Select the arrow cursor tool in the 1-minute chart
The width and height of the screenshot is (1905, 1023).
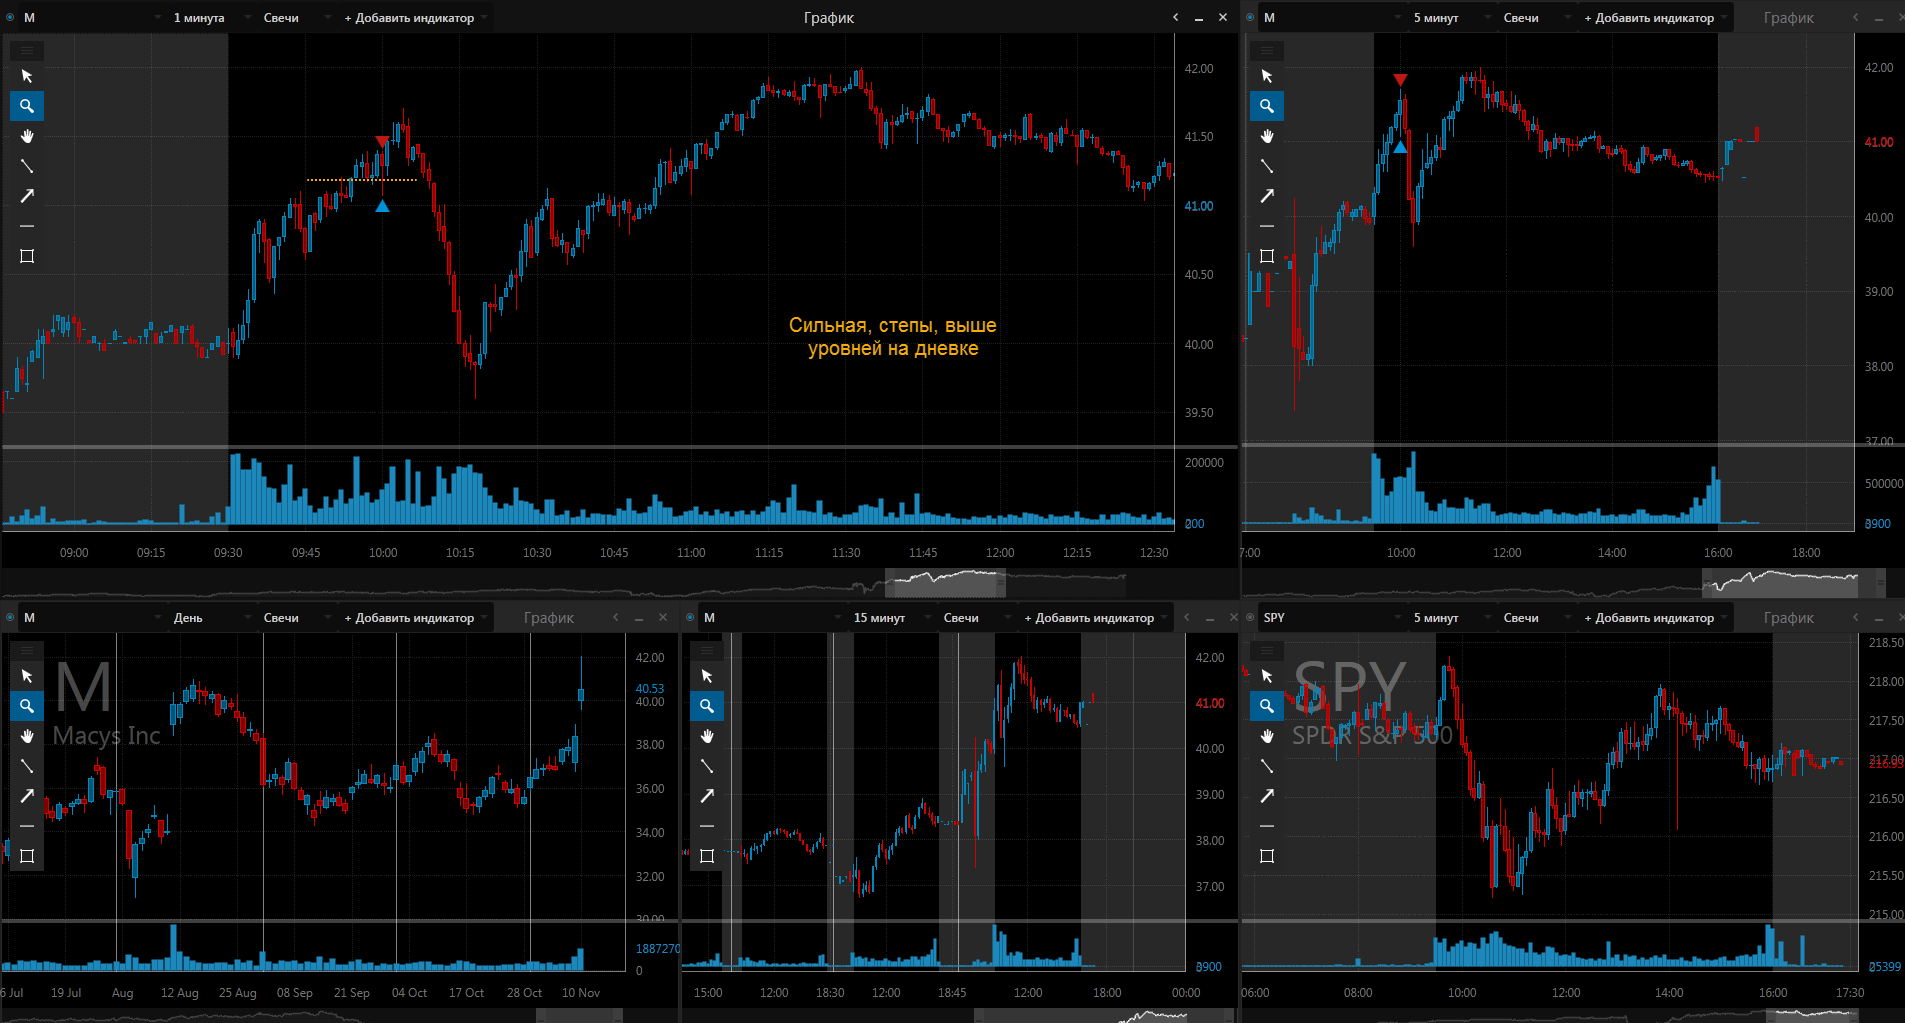click(27, 76)
